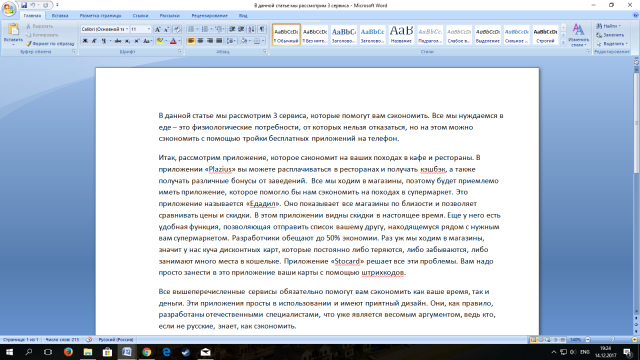The width and height of the screenshot is (640, 360).
Task: Click zoom out minus button
Action: tap(588, 340)
